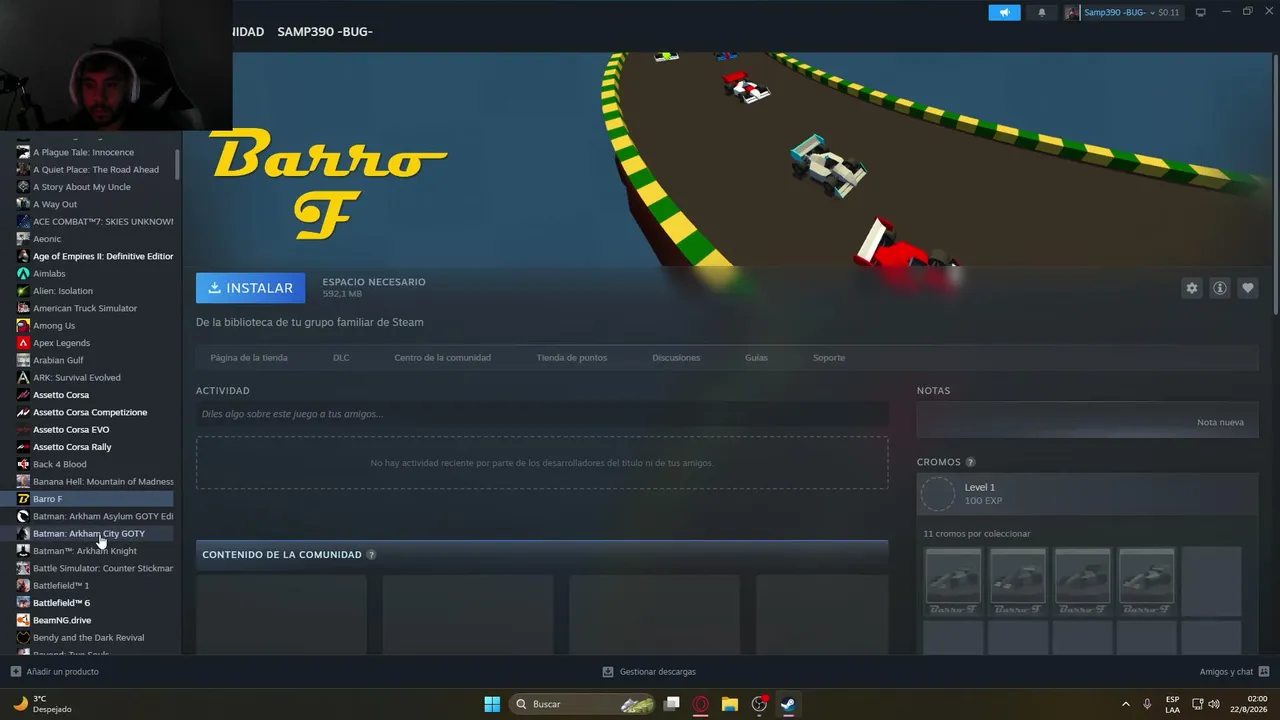Go to Página de la tienda tab
The image size is (1280, 720).
click(249, 358)
